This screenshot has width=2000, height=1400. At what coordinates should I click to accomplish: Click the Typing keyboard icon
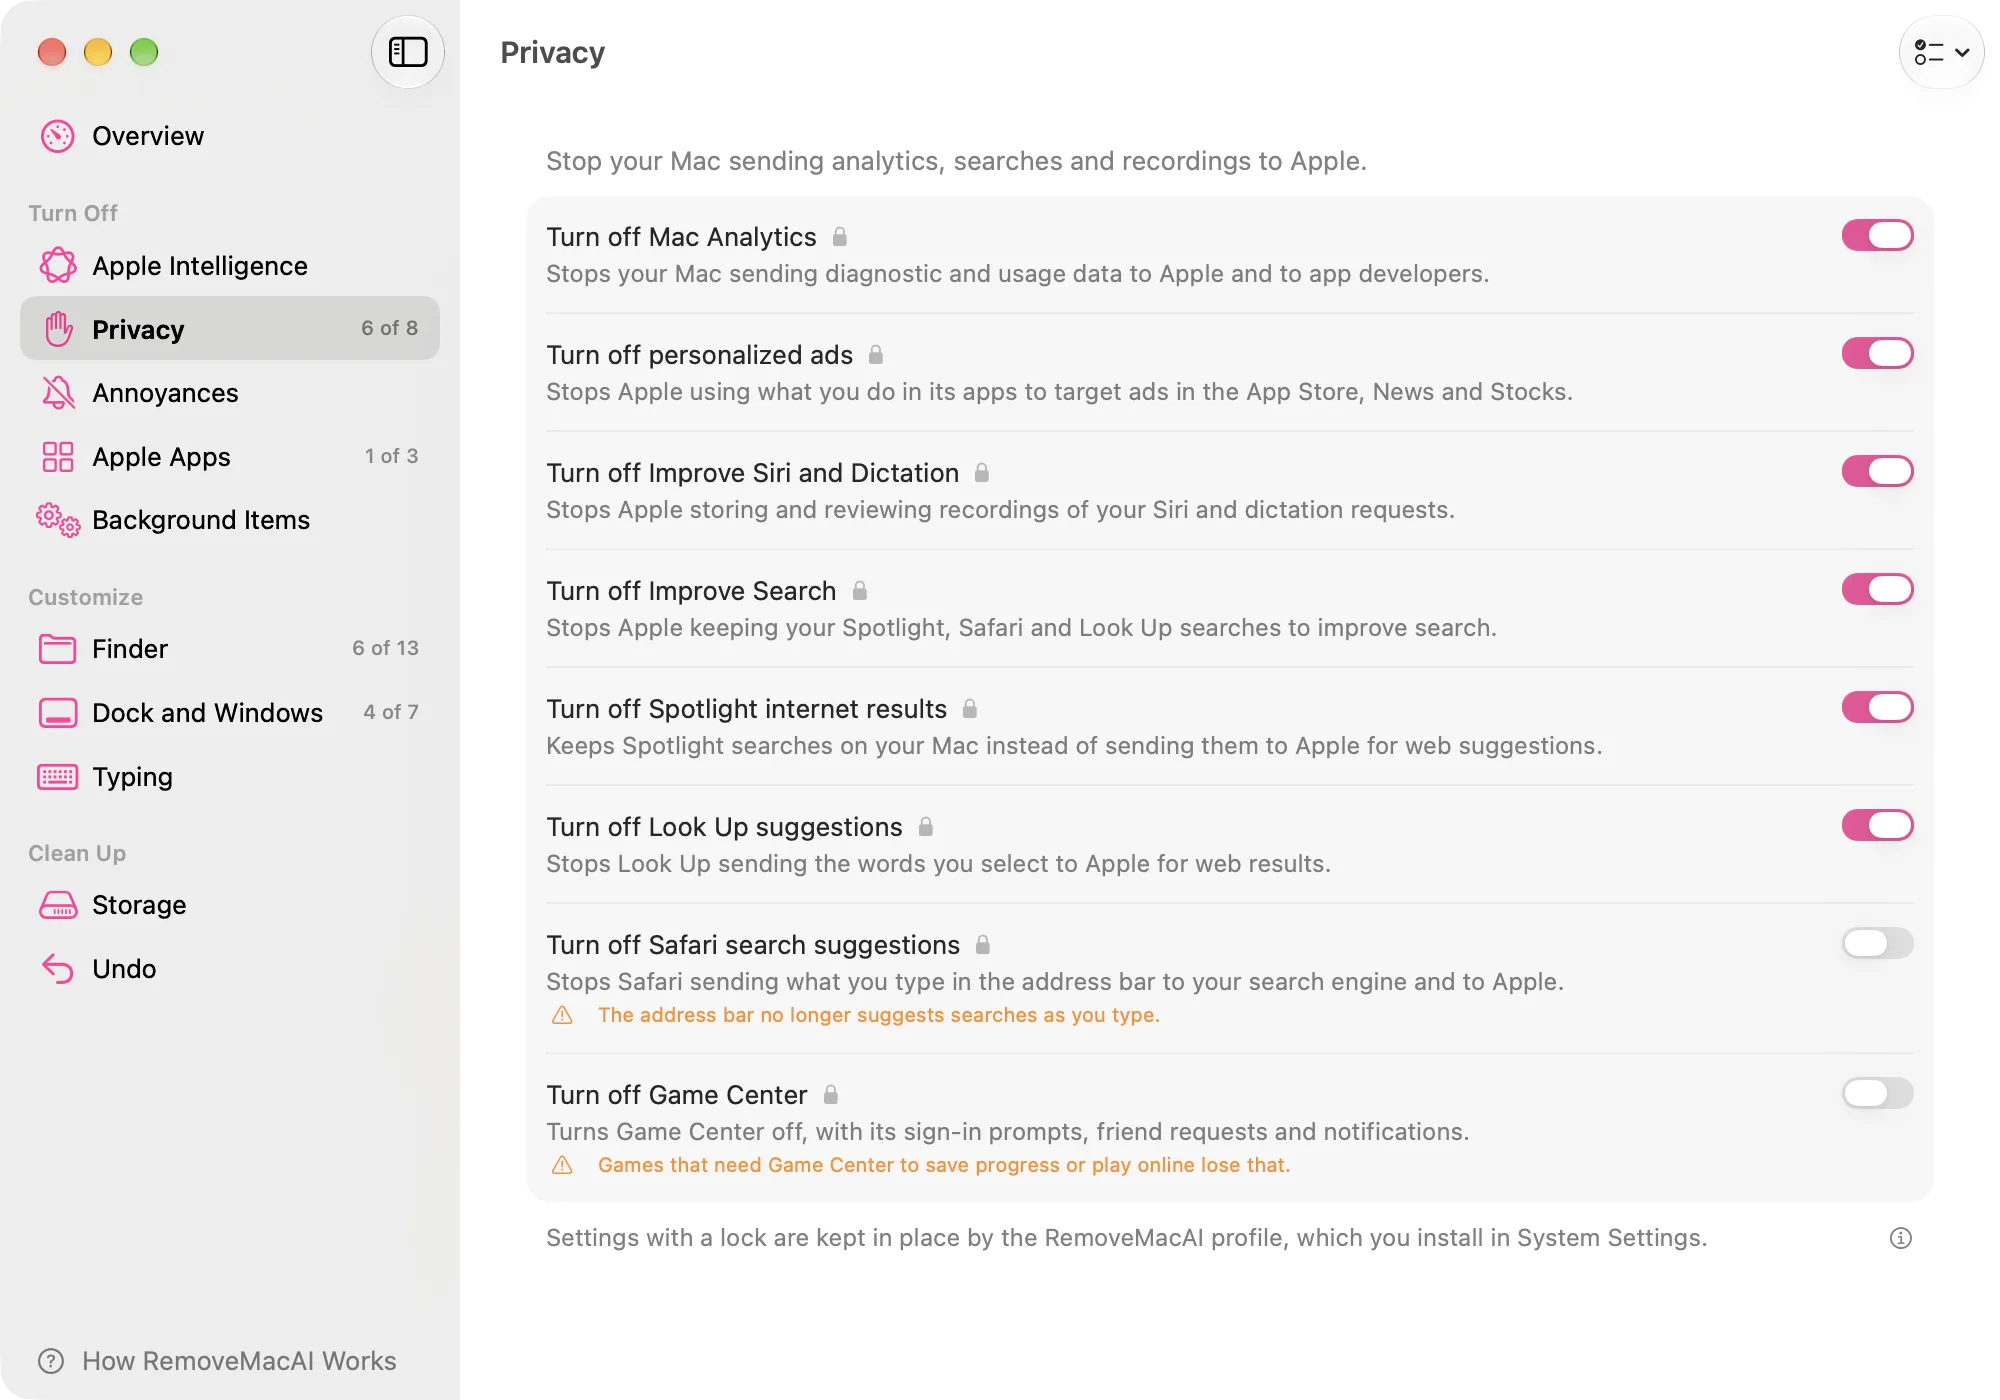[58, 777]
